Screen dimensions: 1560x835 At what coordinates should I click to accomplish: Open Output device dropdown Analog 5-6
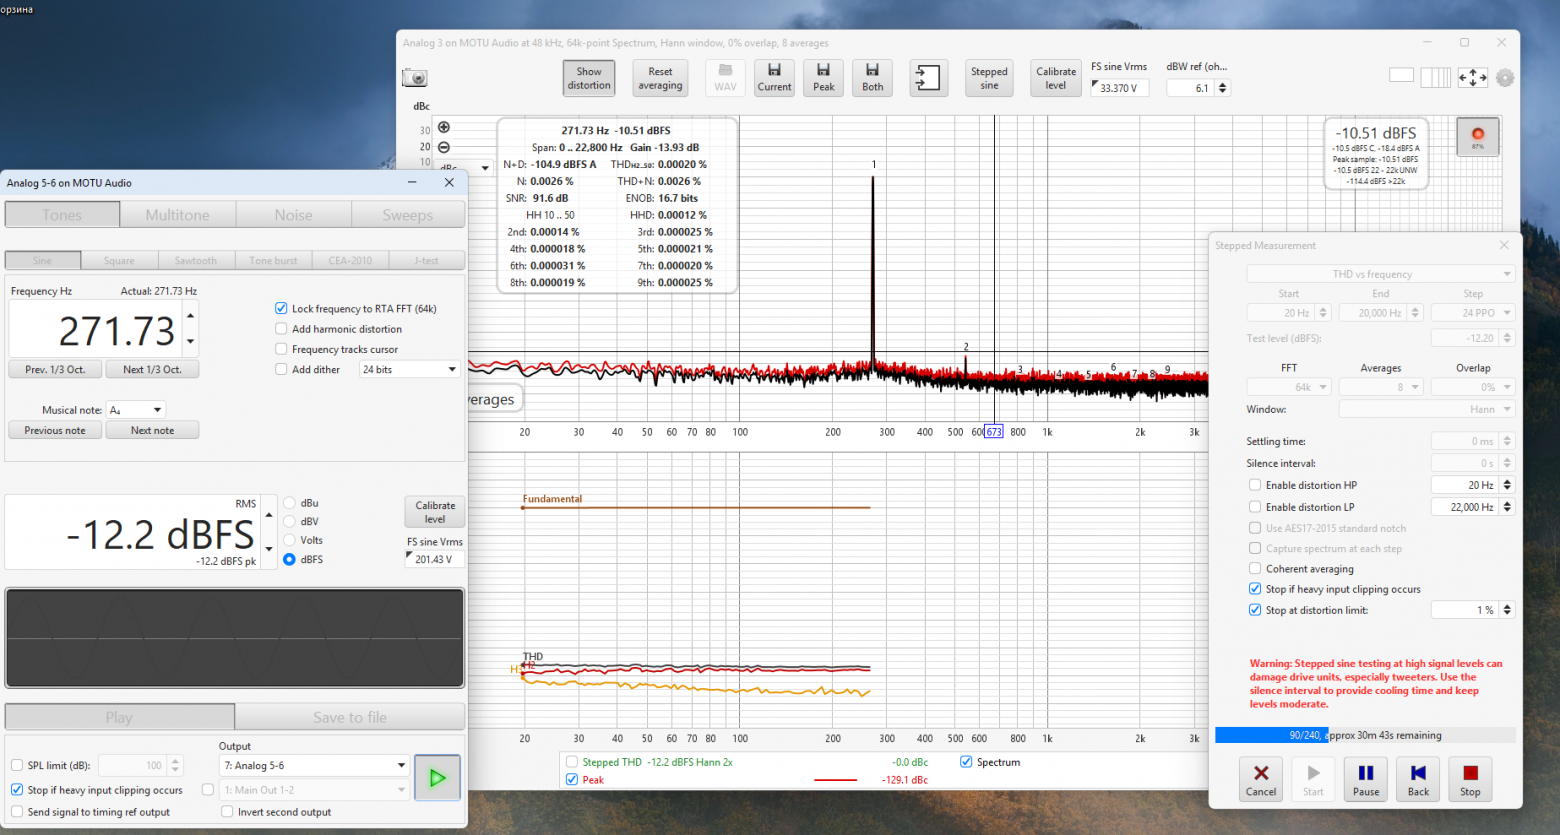314,766
